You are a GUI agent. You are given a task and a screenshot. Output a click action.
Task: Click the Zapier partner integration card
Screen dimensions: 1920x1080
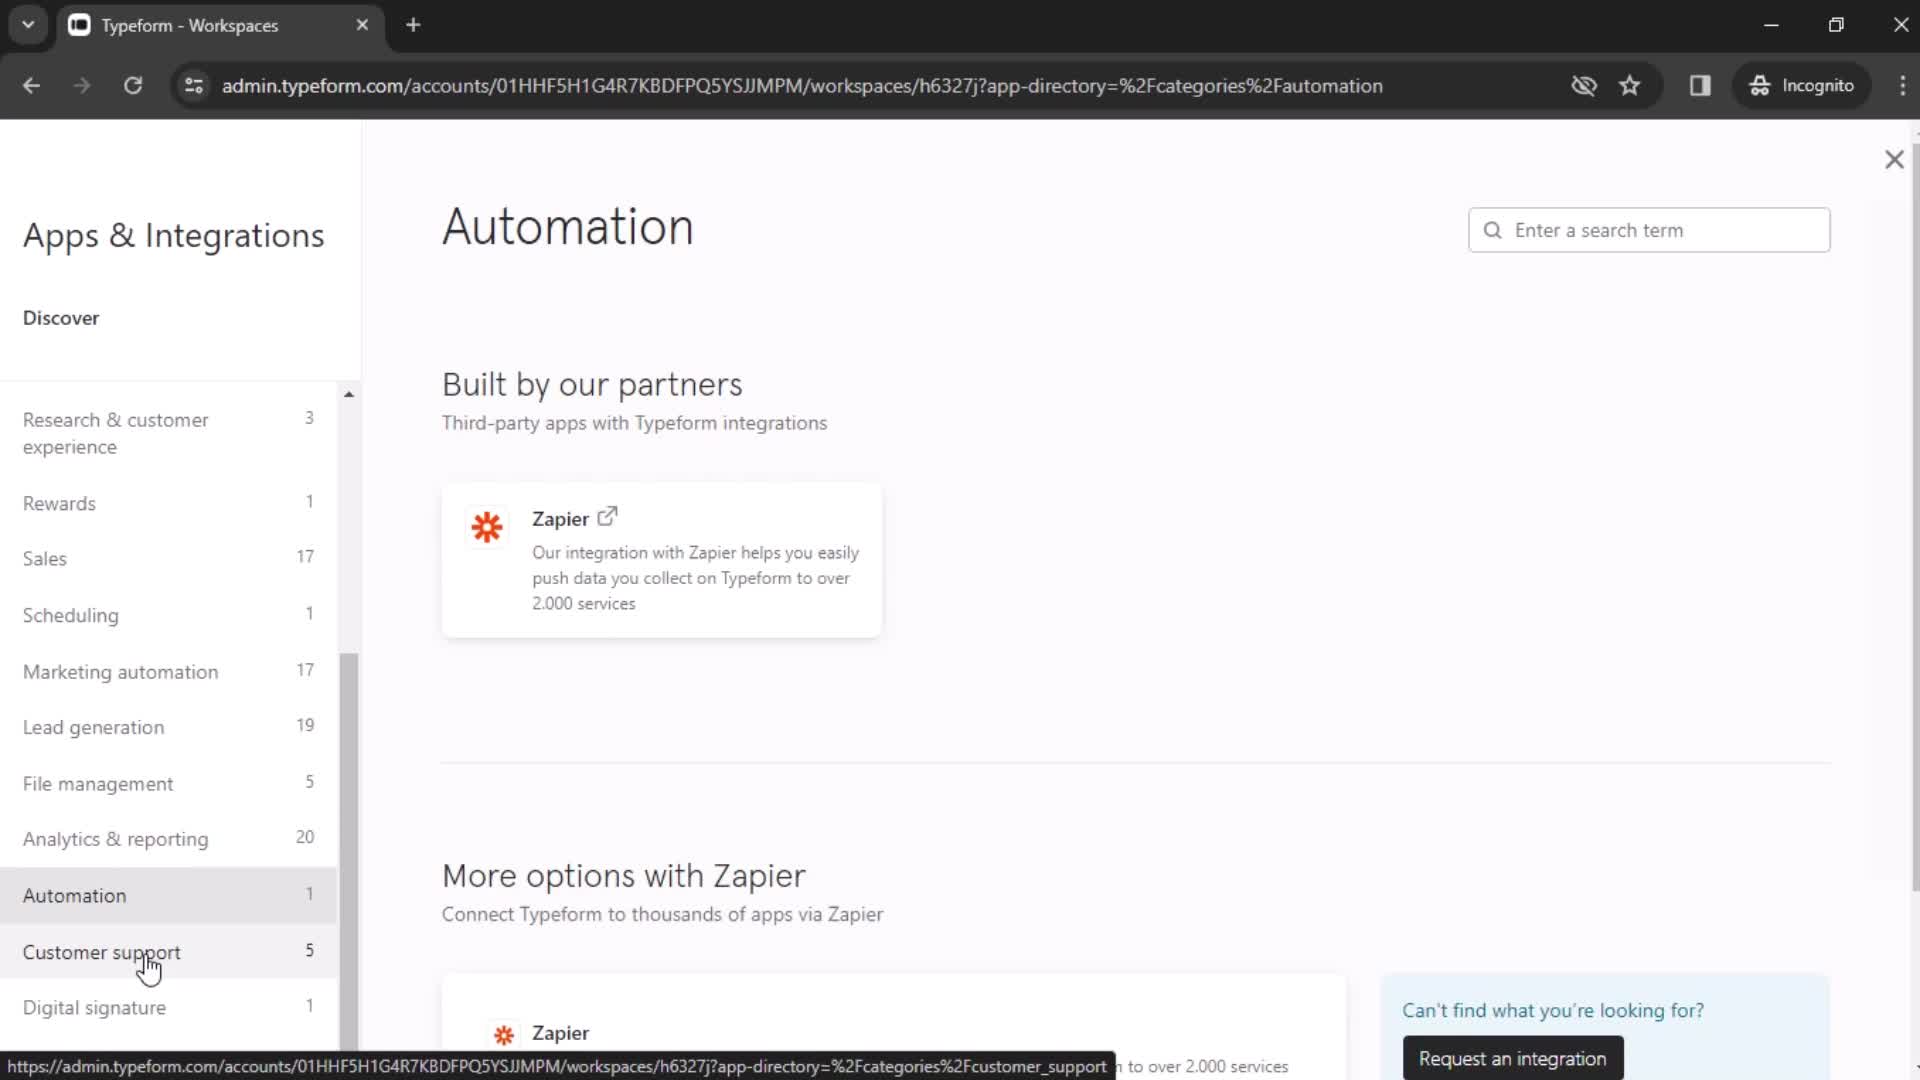[x=663, y=558]
